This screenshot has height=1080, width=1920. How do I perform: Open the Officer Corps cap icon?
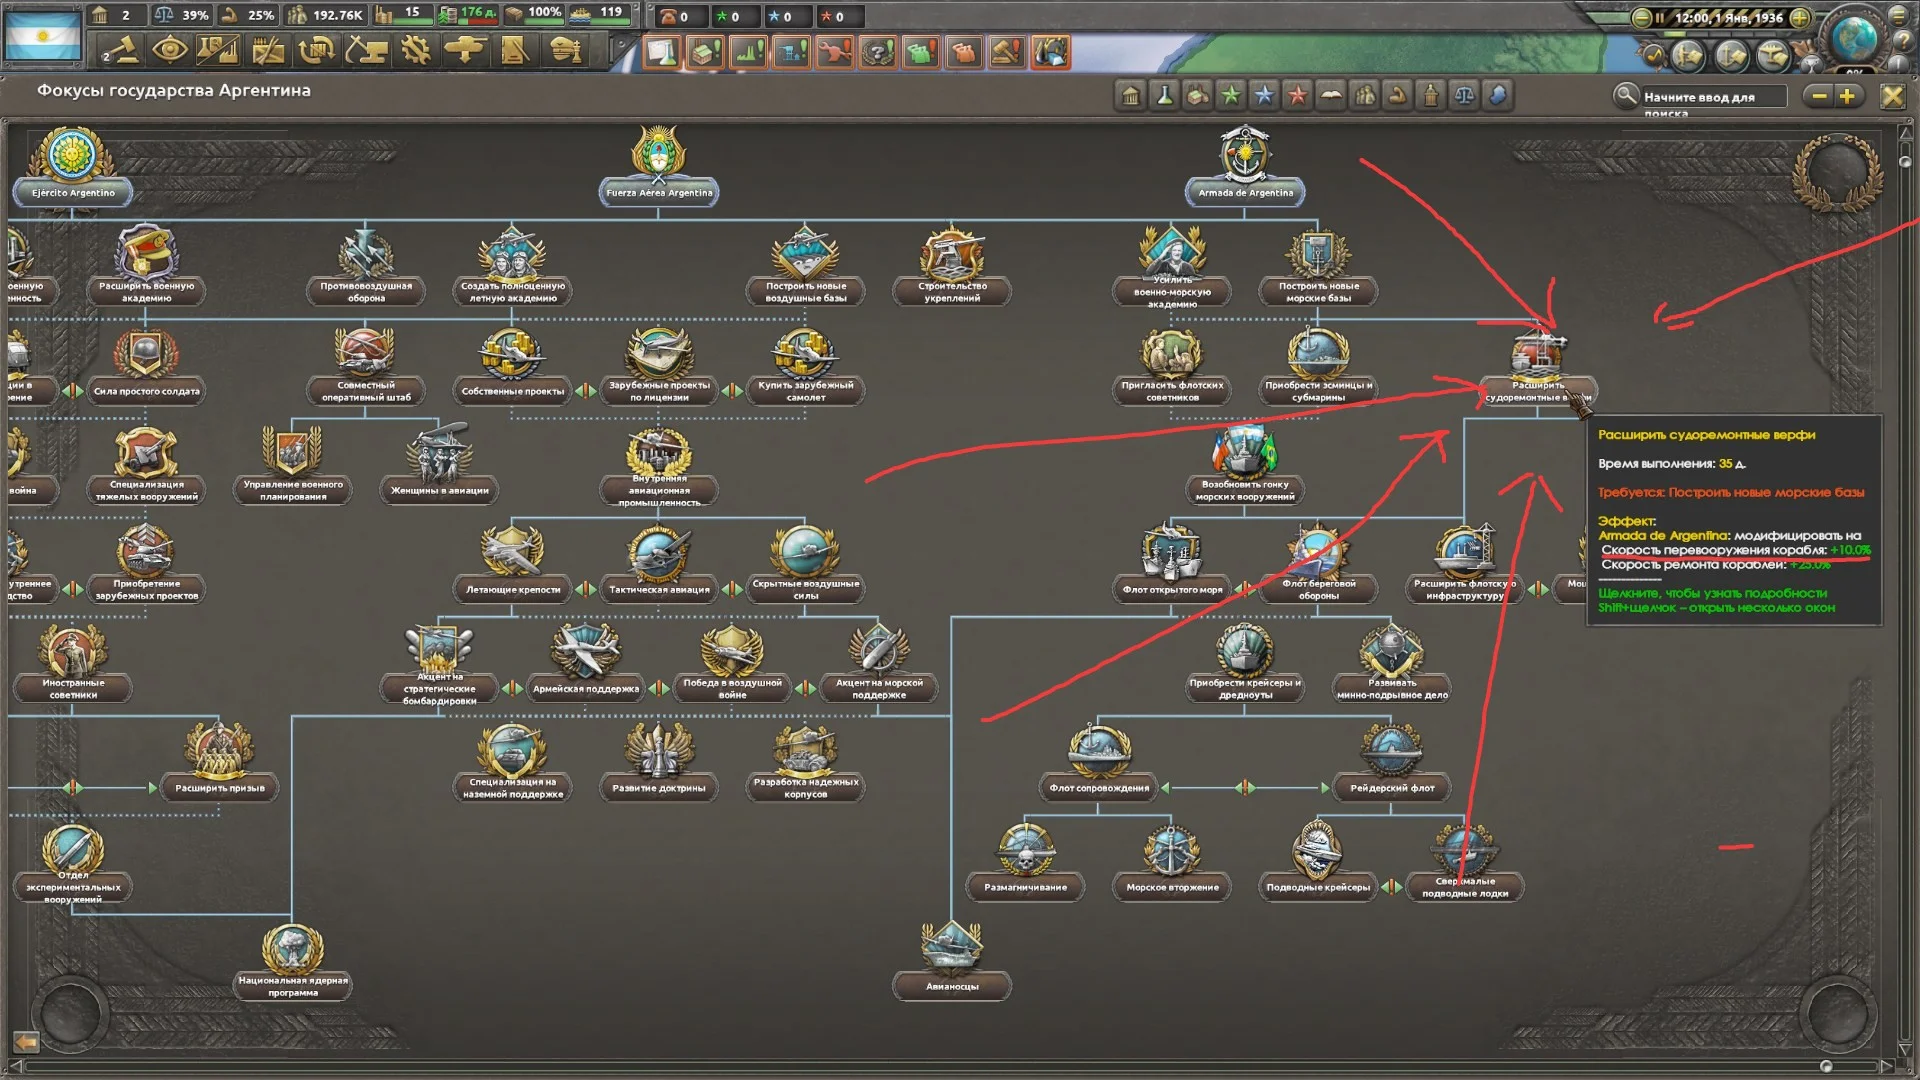565,49
